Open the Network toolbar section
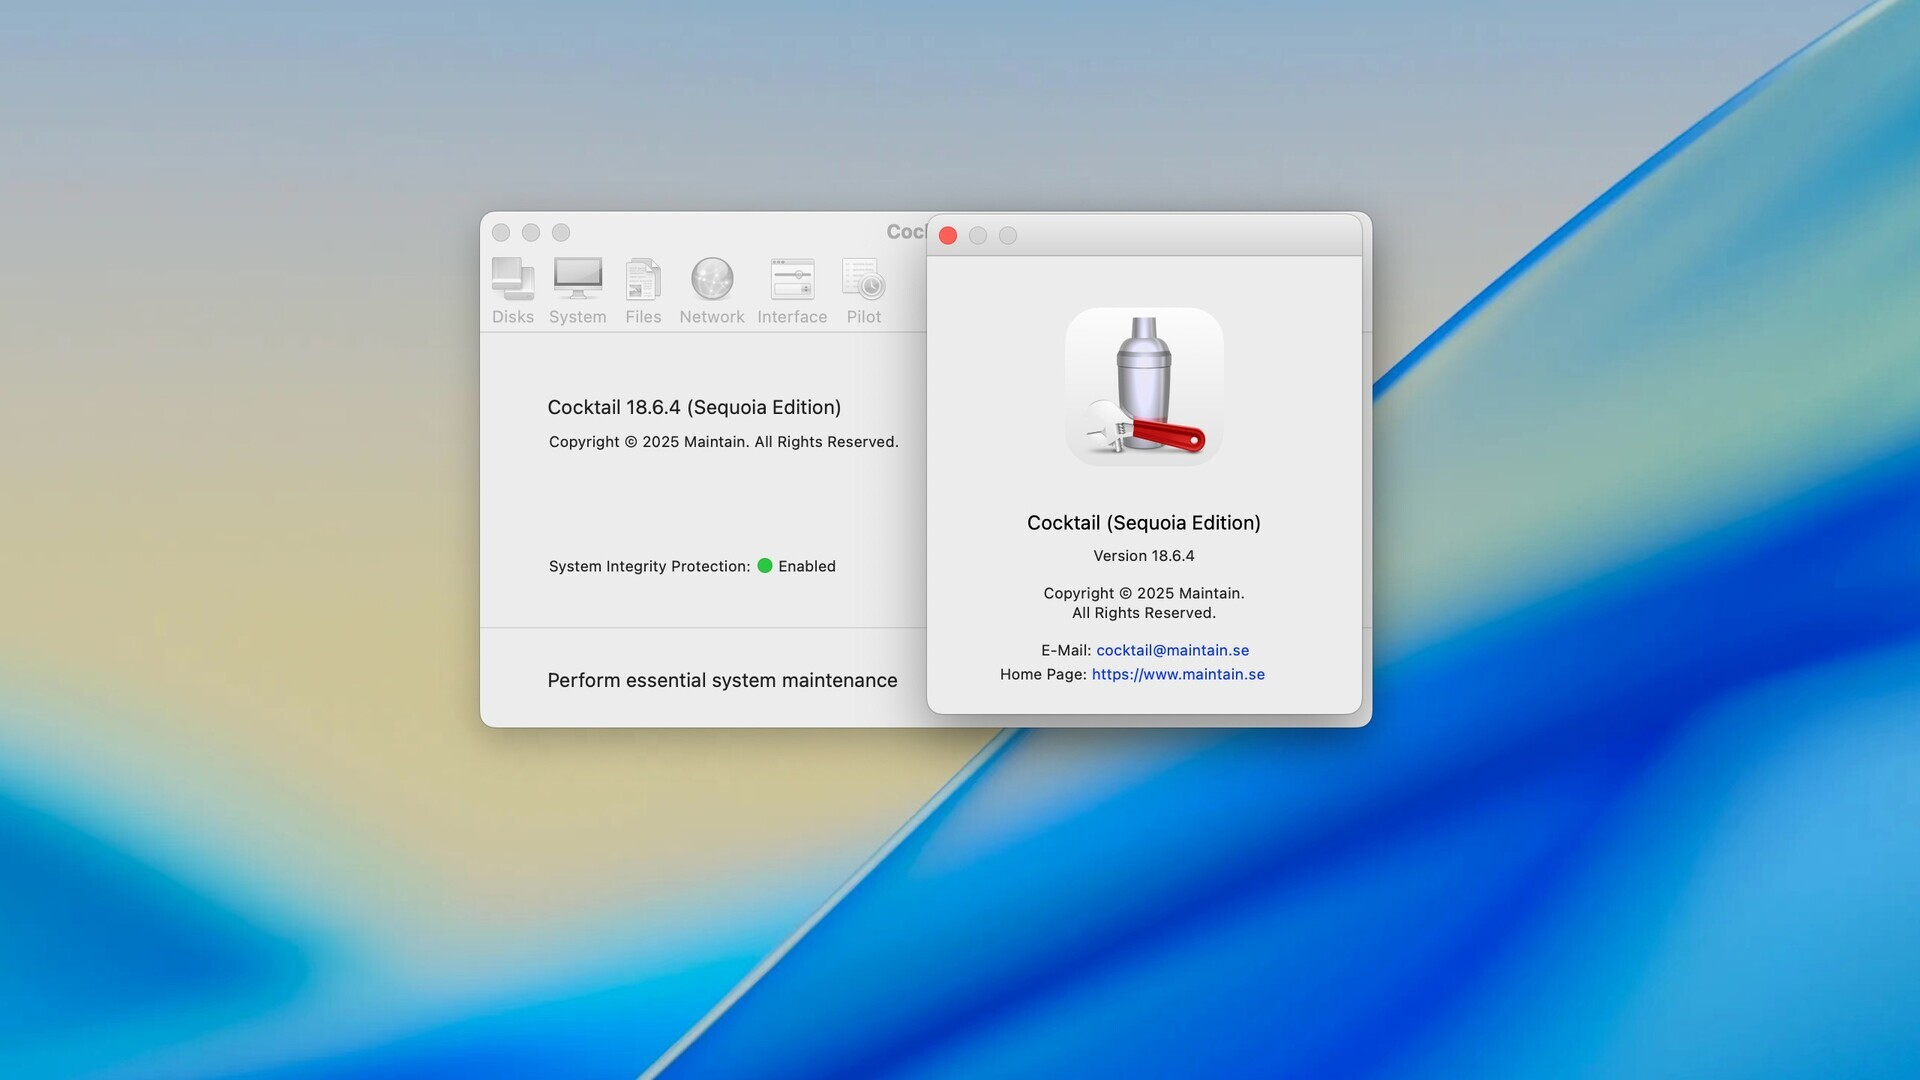This screenshot has width=1920, height=1080. pos(711,291)
